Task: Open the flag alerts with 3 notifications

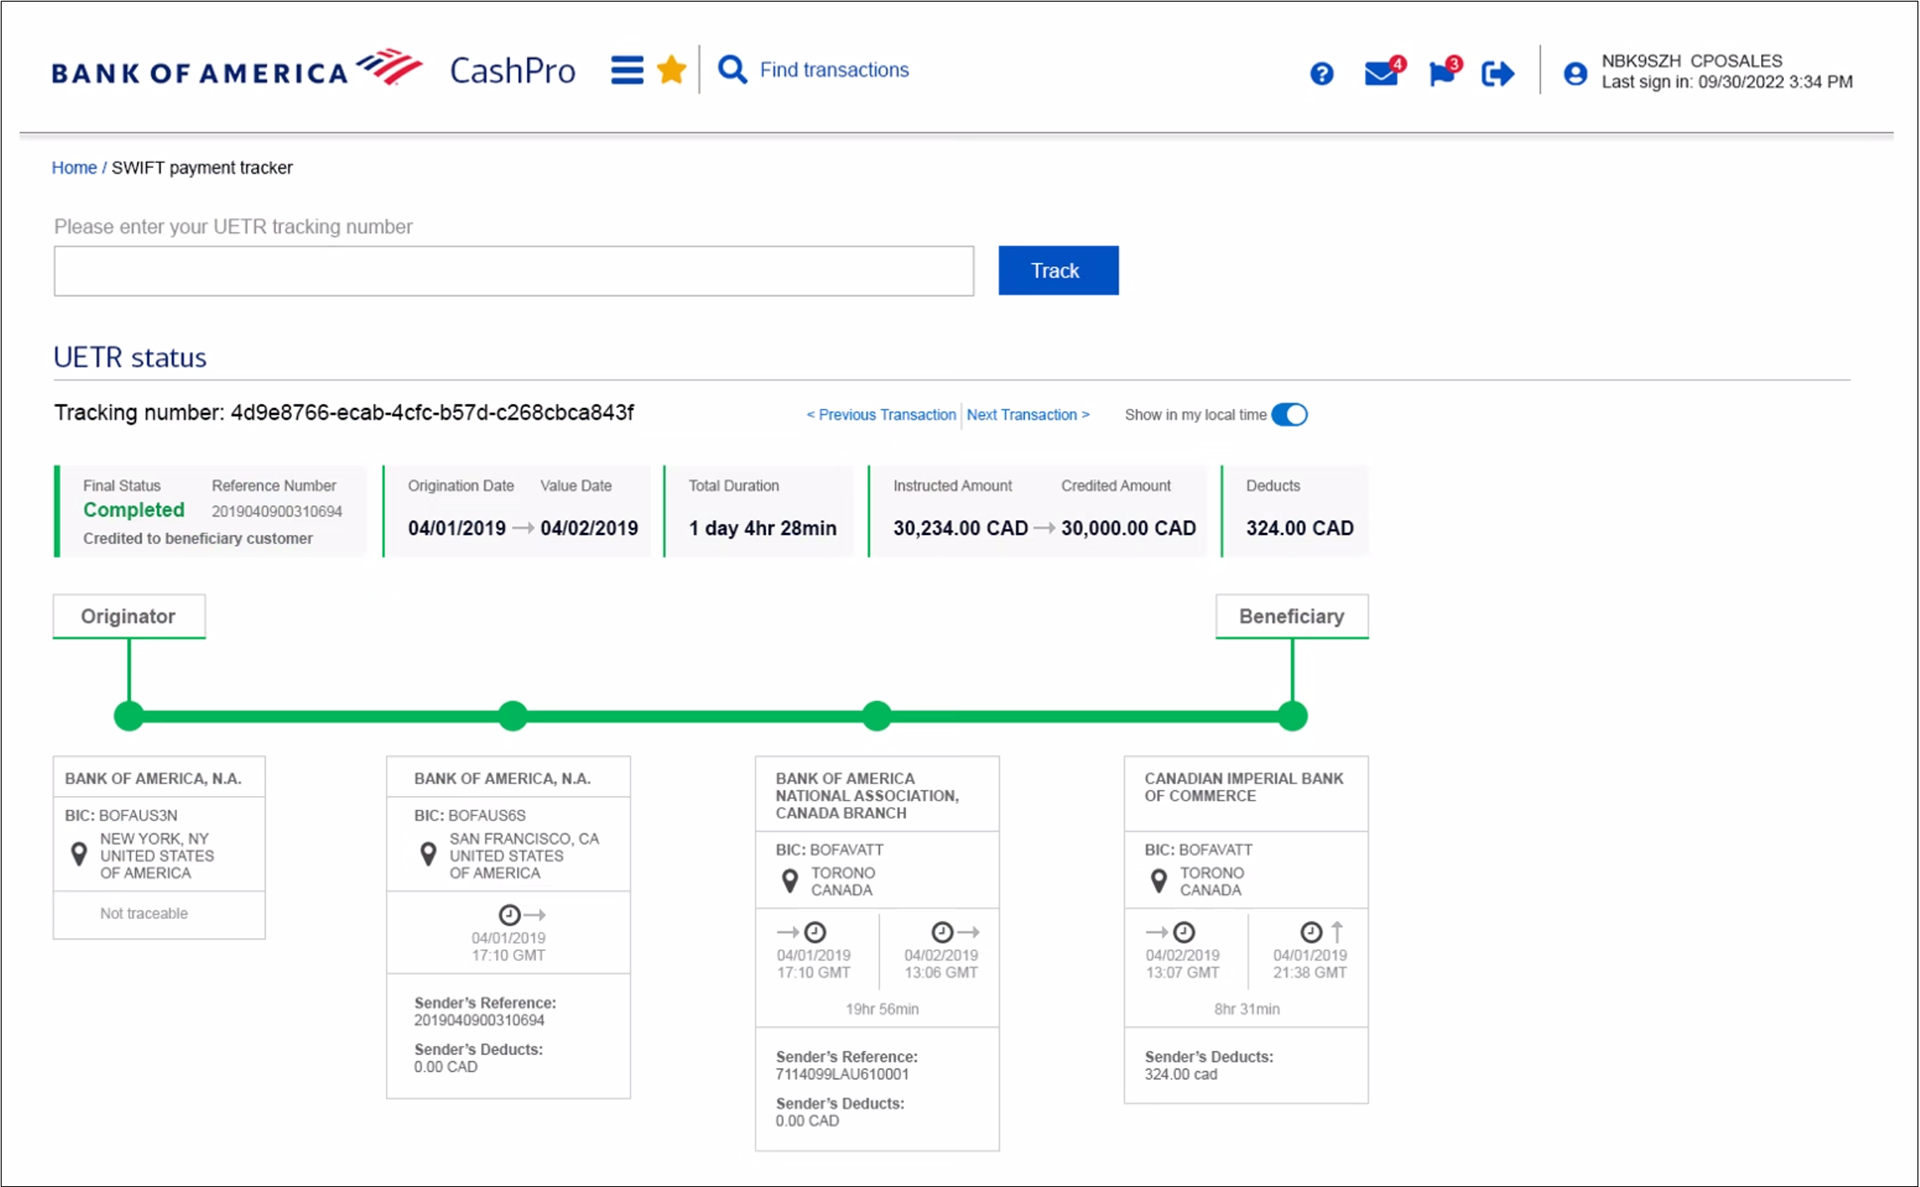Action: click(x=1444, y=72)
